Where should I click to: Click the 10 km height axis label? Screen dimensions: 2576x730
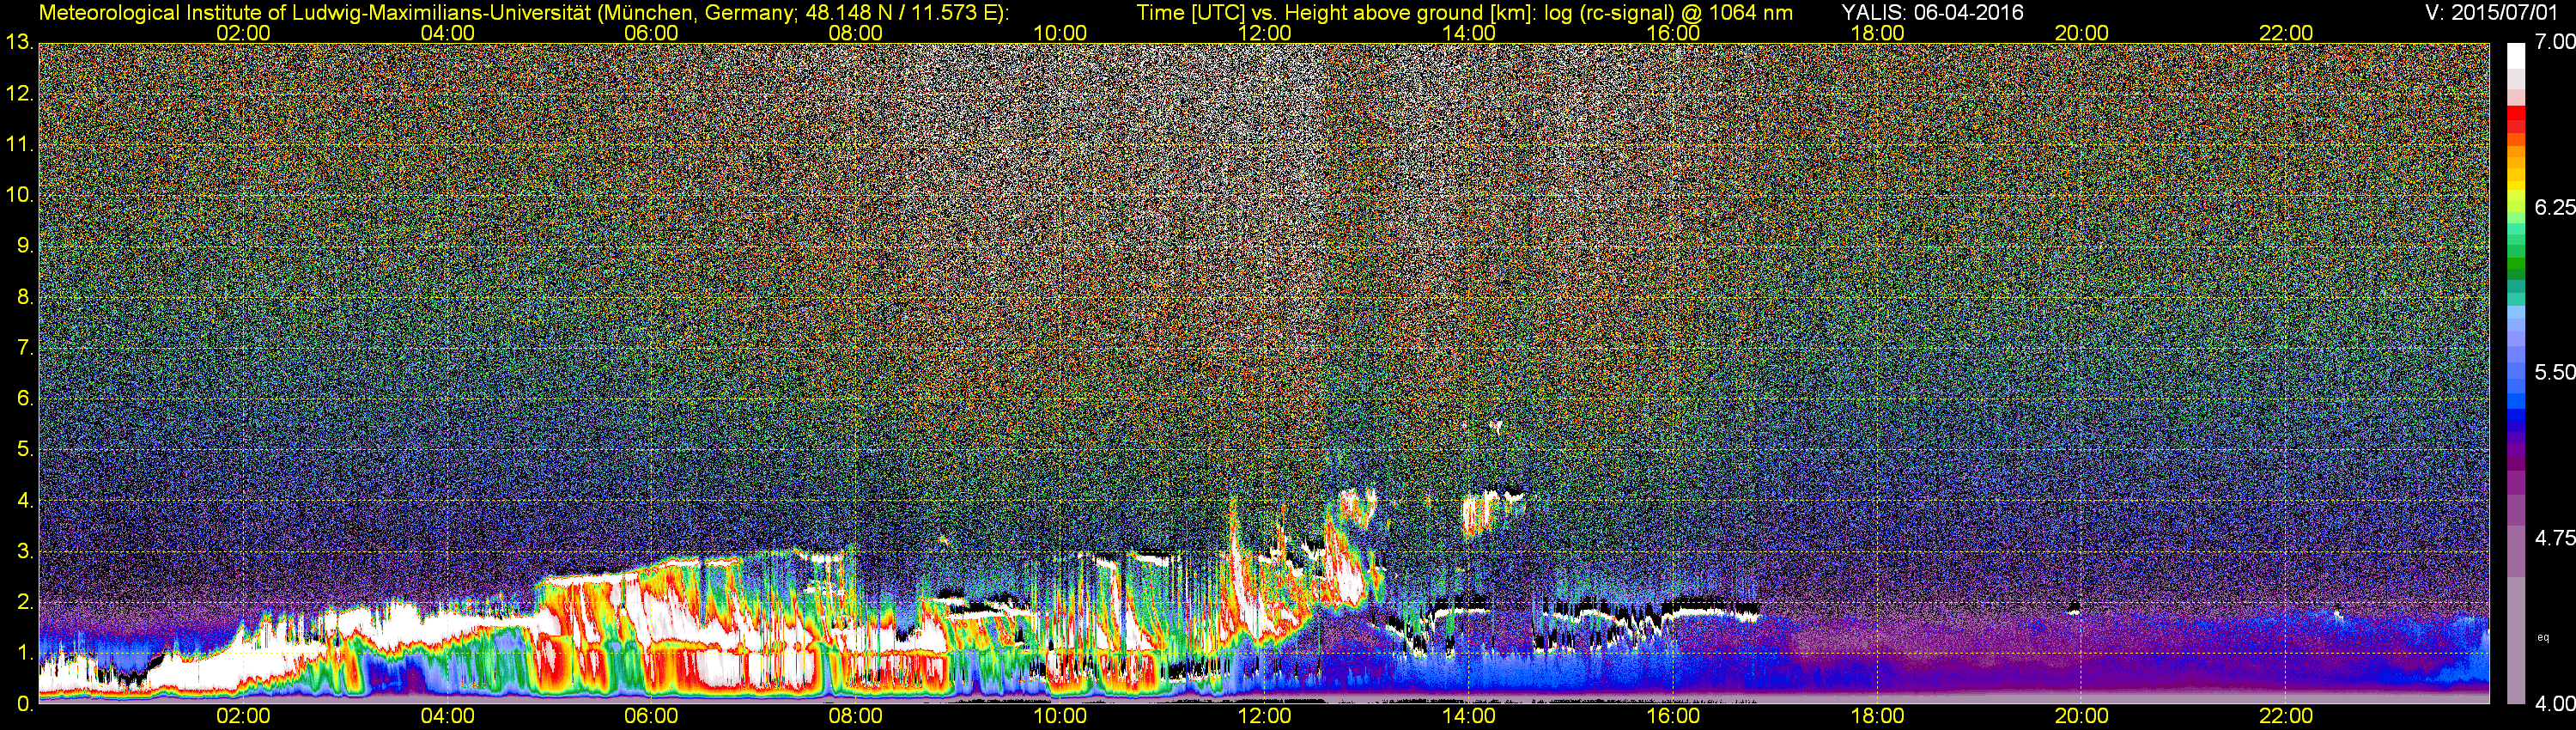(19, 195)
